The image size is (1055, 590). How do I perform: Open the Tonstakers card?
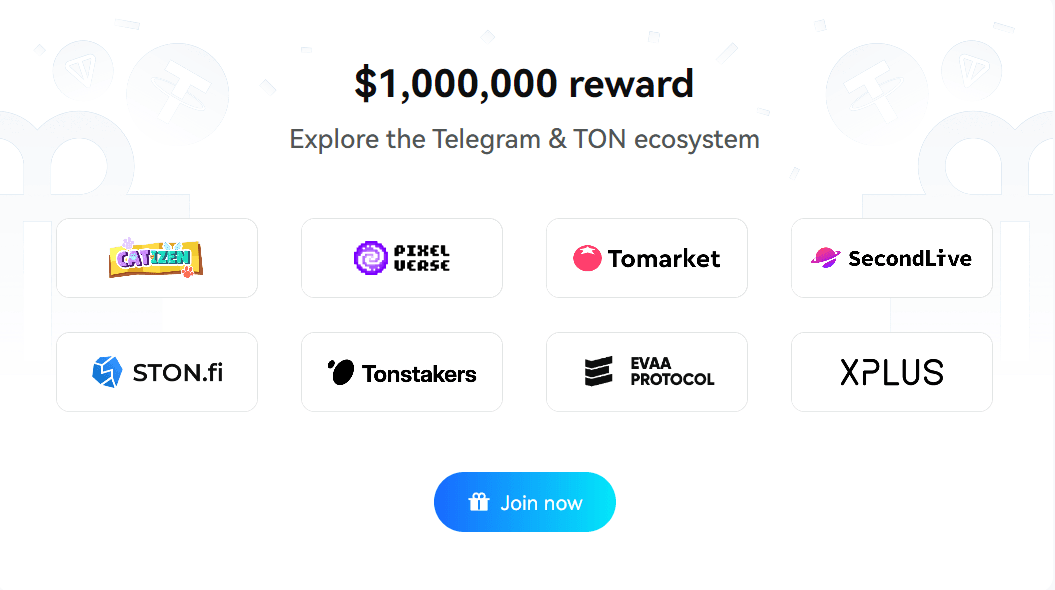pyautogui.click(x=402, y=372)
